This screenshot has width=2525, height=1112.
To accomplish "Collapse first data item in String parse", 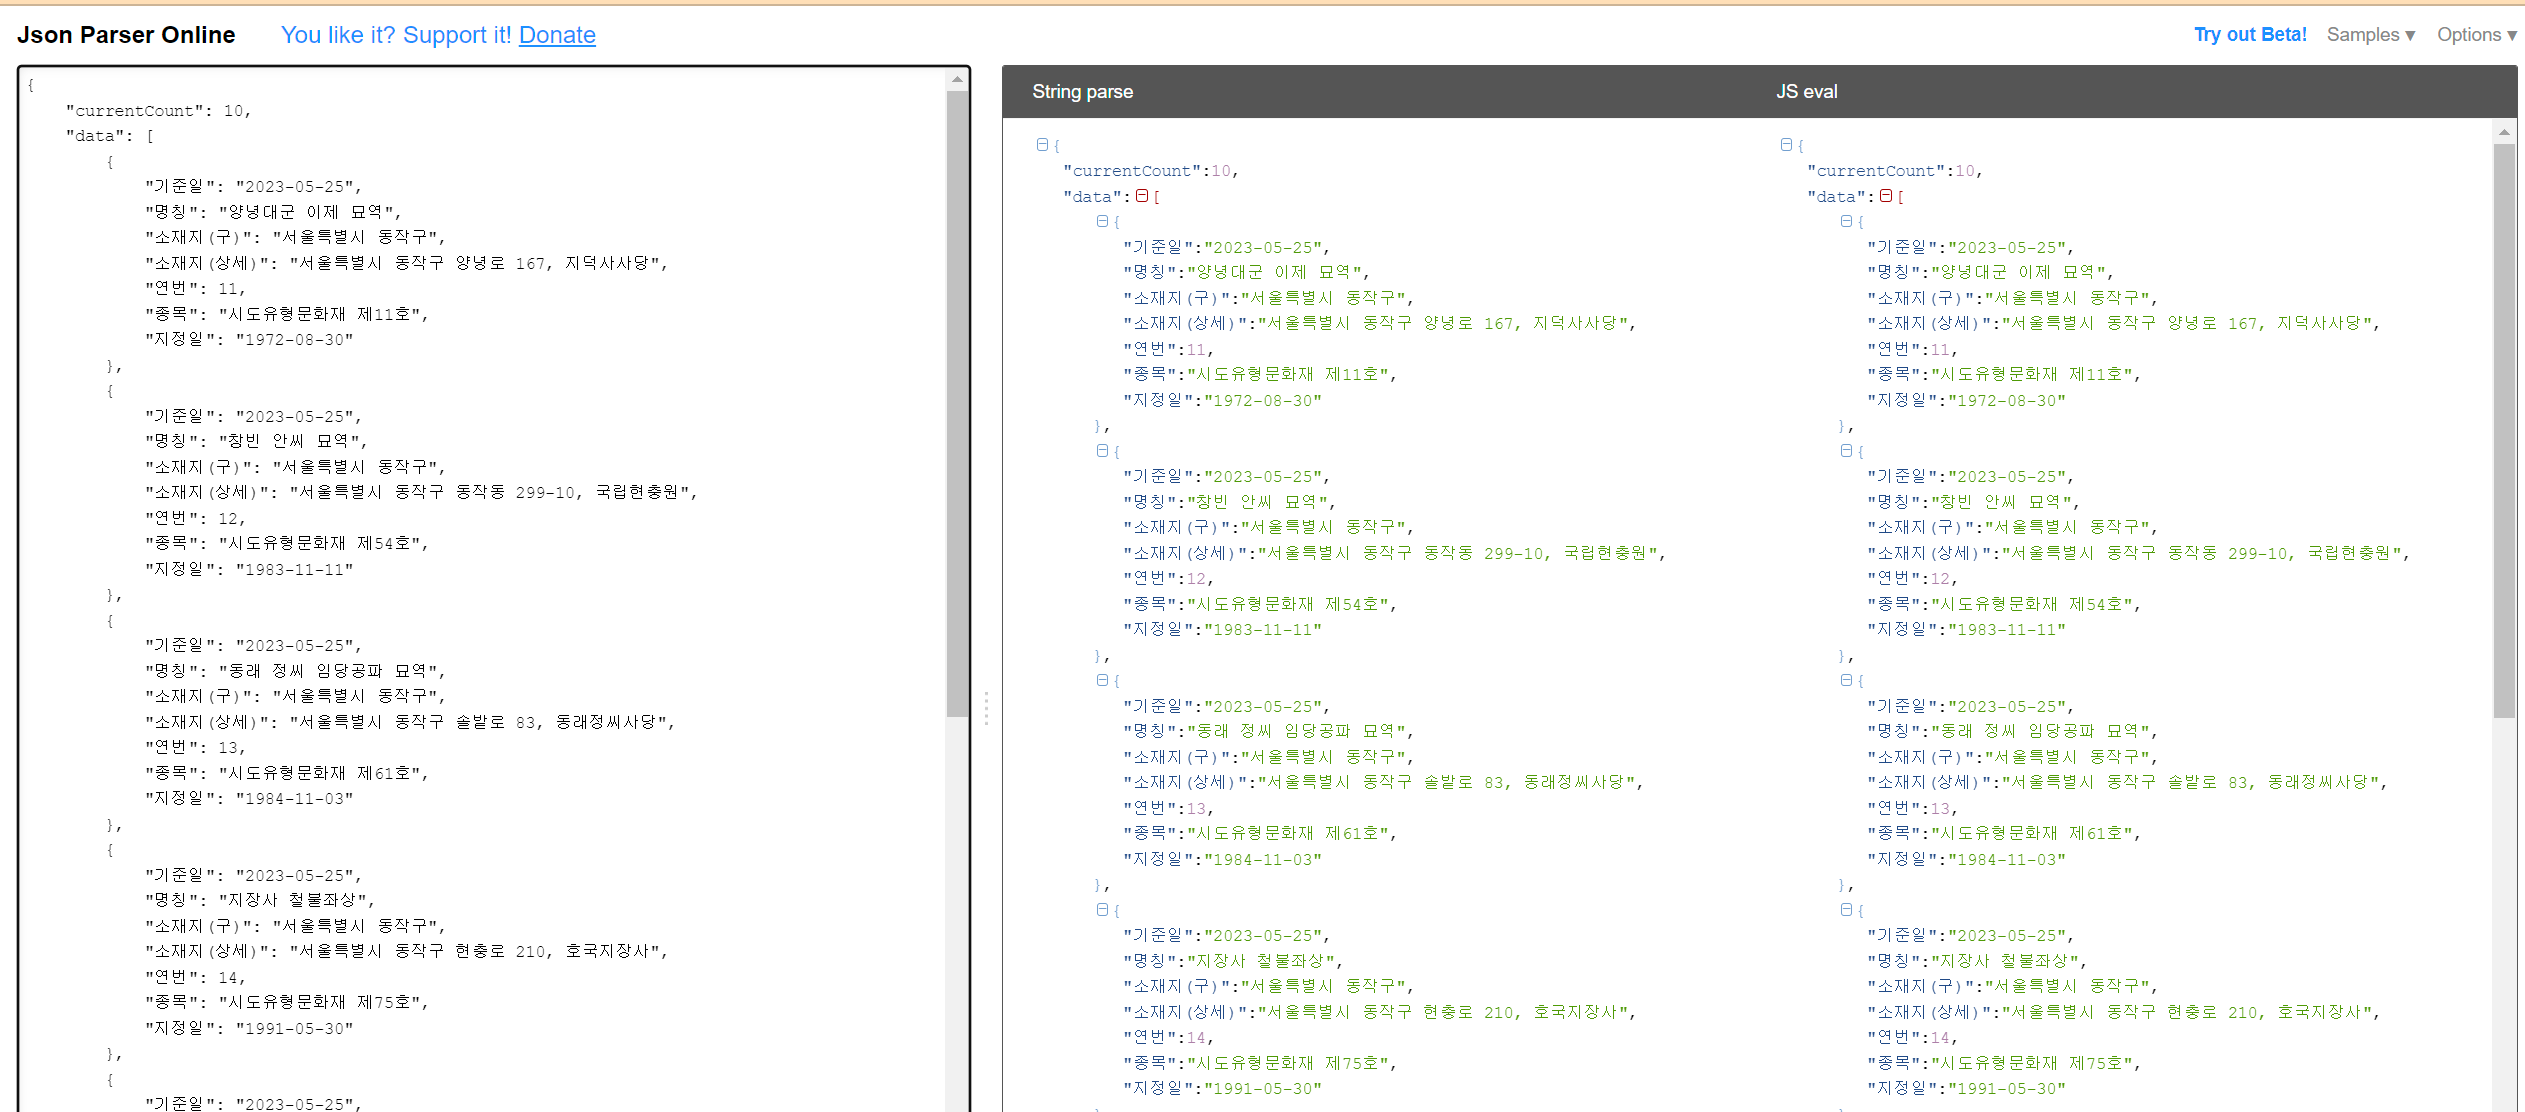I will pos(1102,221).
